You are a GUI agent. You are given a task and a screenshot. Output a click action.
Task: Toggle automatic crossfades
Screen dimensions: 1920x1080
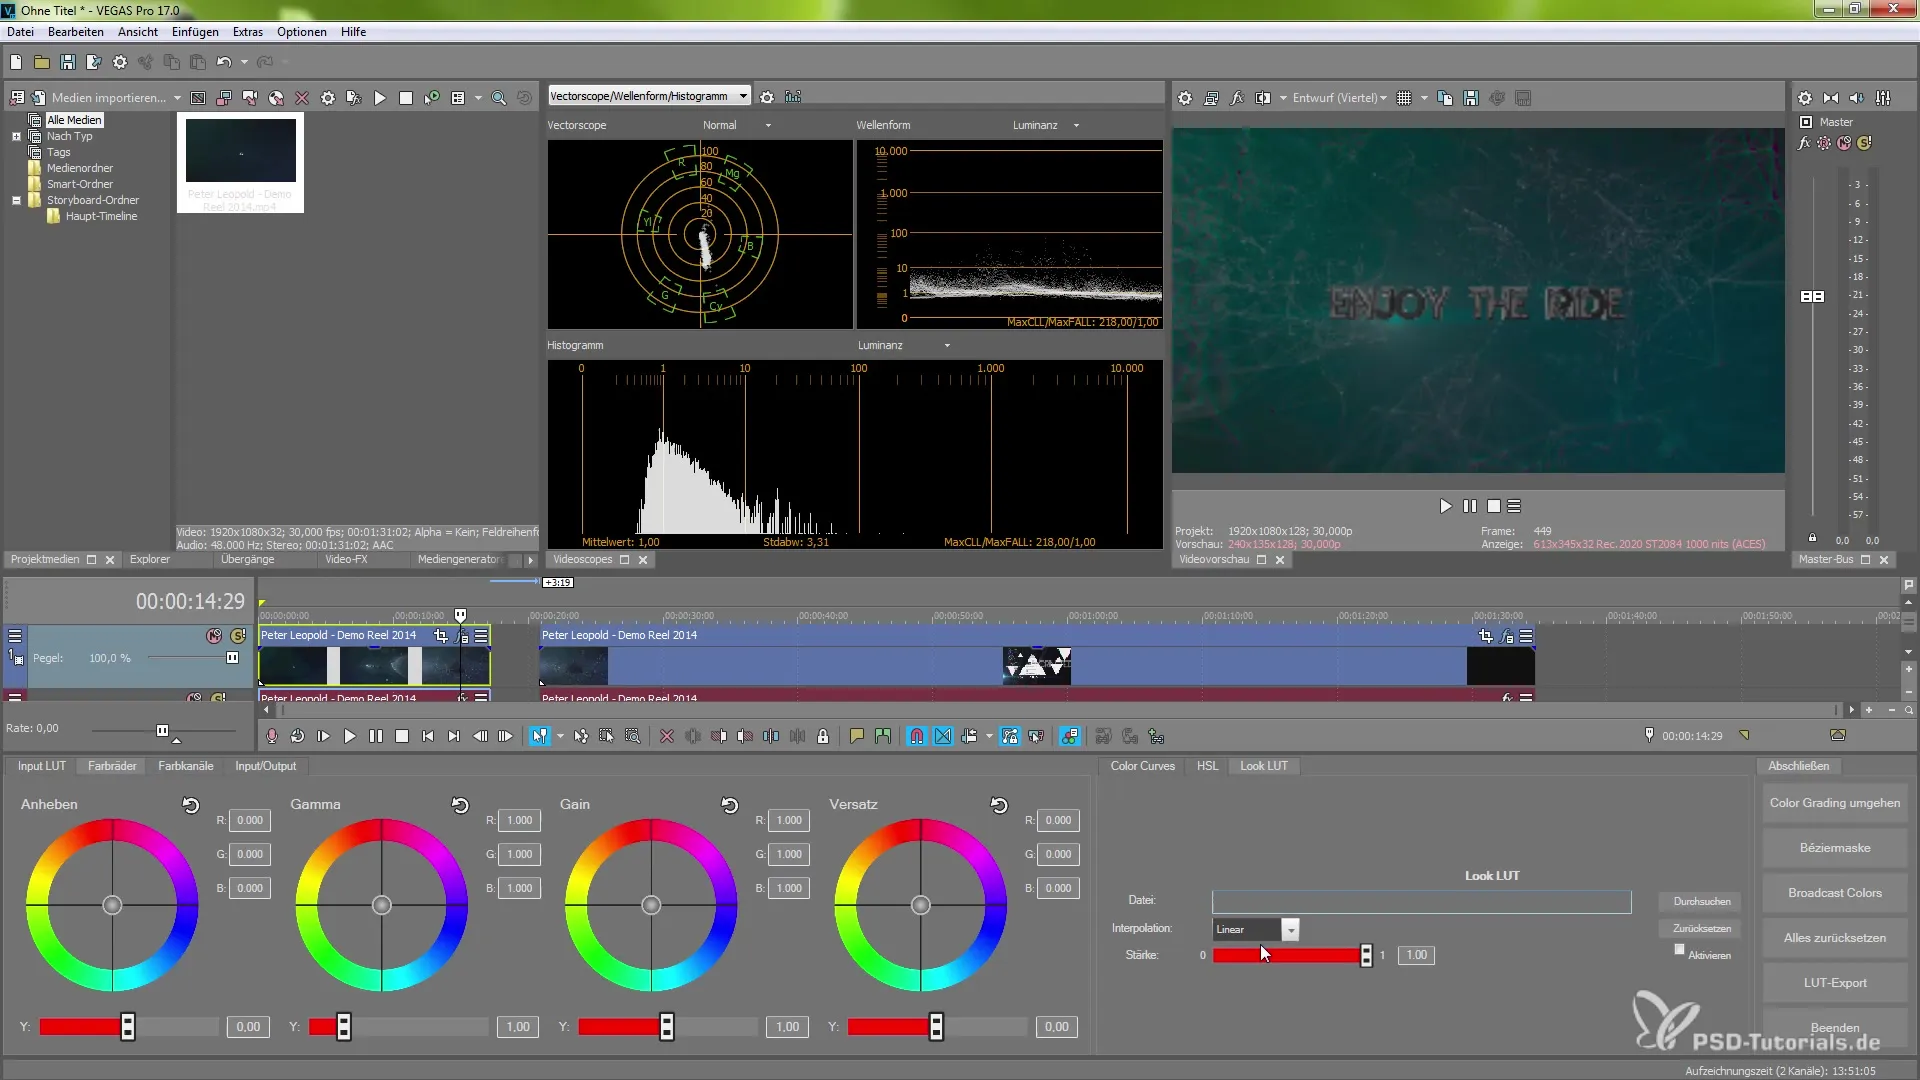[943, 736]
